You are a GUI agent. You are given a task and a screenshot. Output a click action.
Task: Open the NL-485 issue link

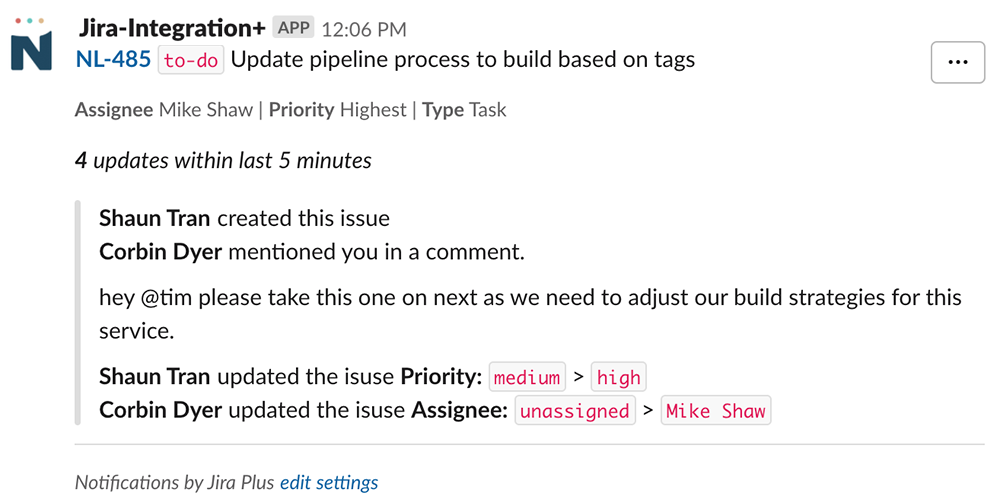pyautogui.click(x=114, y=60)
